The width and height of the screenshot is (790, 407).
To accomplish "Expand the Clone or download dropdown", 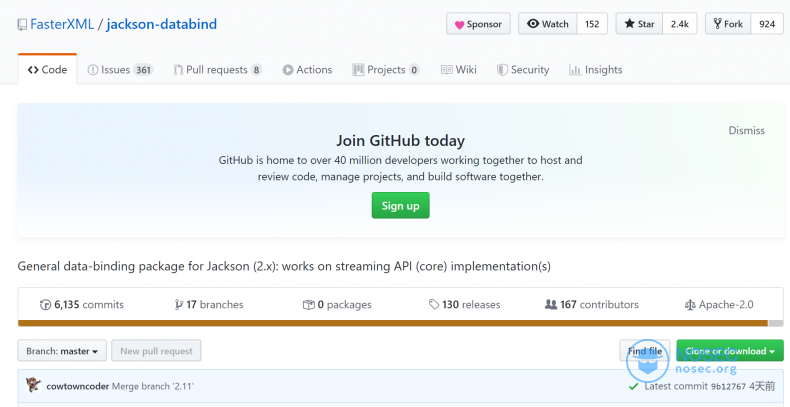I will pos(730,351).
